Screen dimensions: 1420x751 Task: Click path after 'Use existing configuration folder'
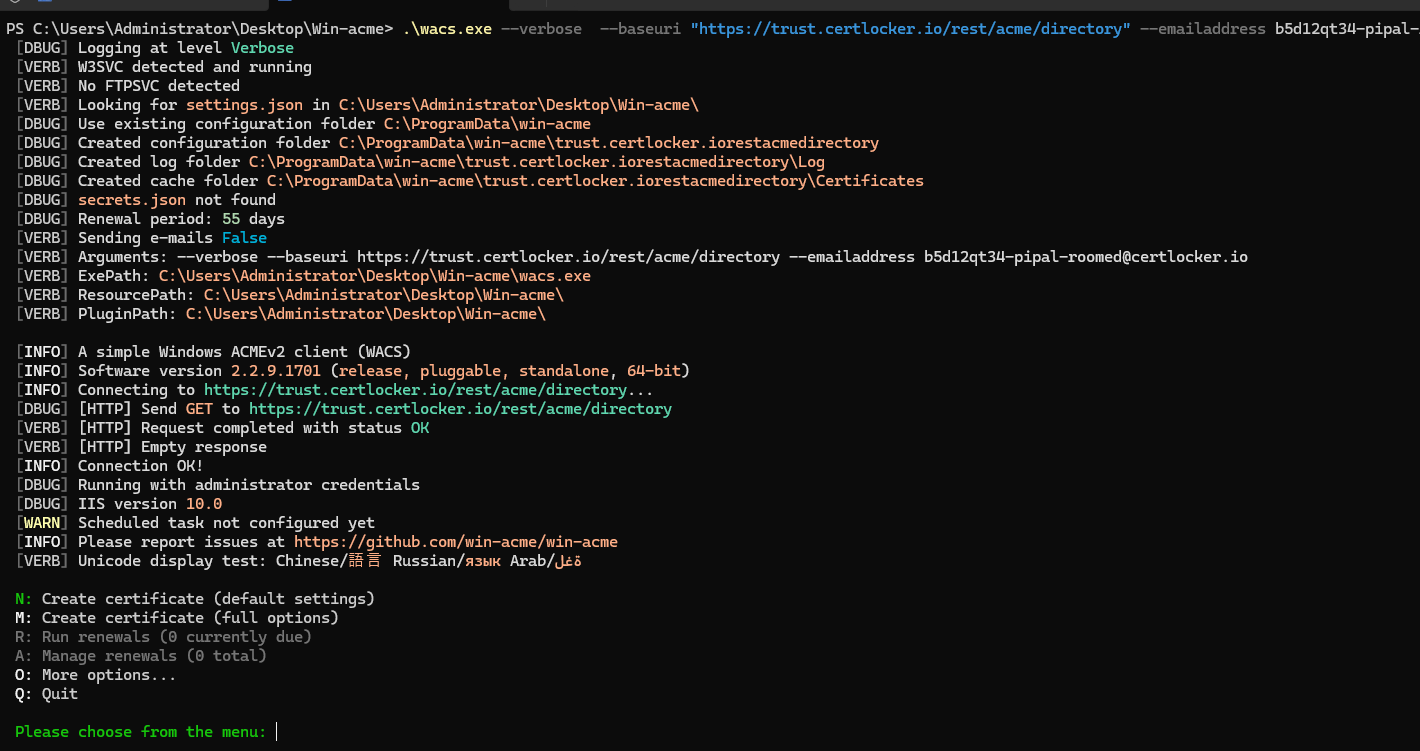point(487,124)
